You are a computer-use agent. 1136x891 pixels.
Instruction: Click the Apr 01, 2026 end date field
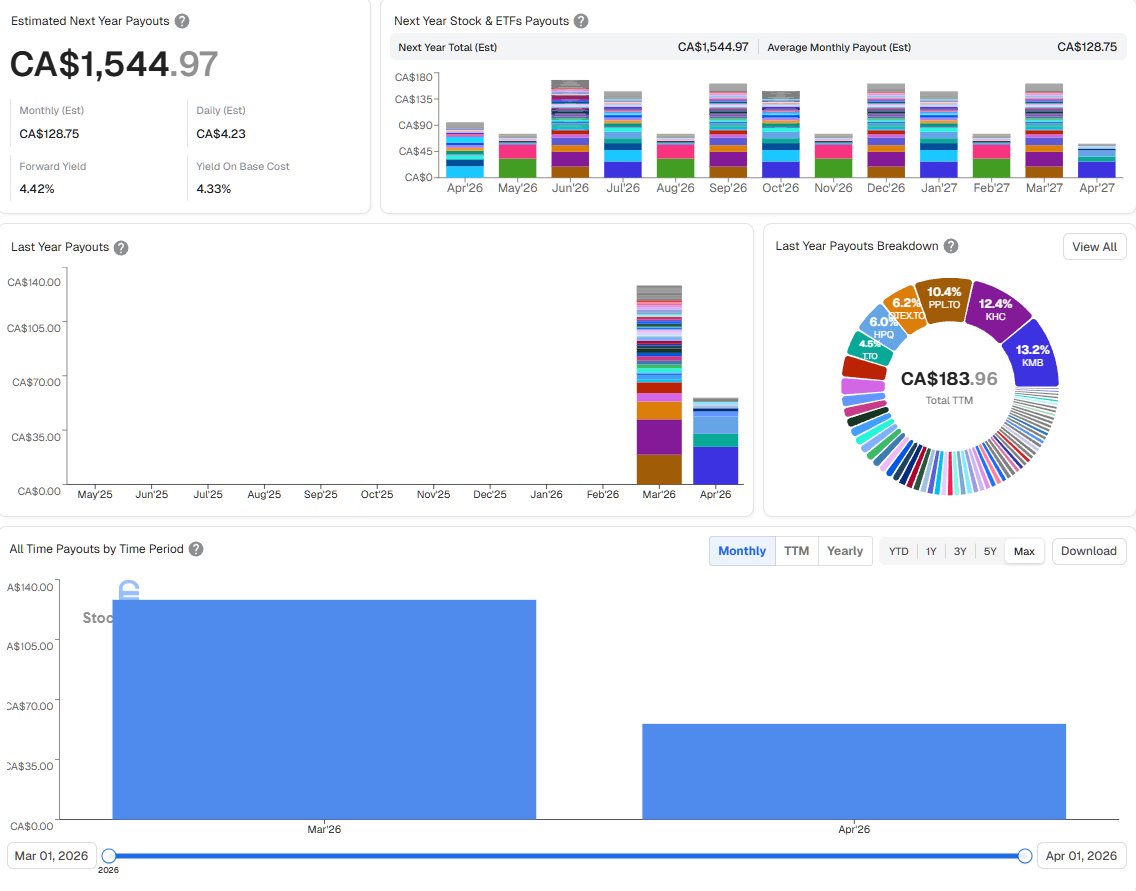[x=1082, y=856]
